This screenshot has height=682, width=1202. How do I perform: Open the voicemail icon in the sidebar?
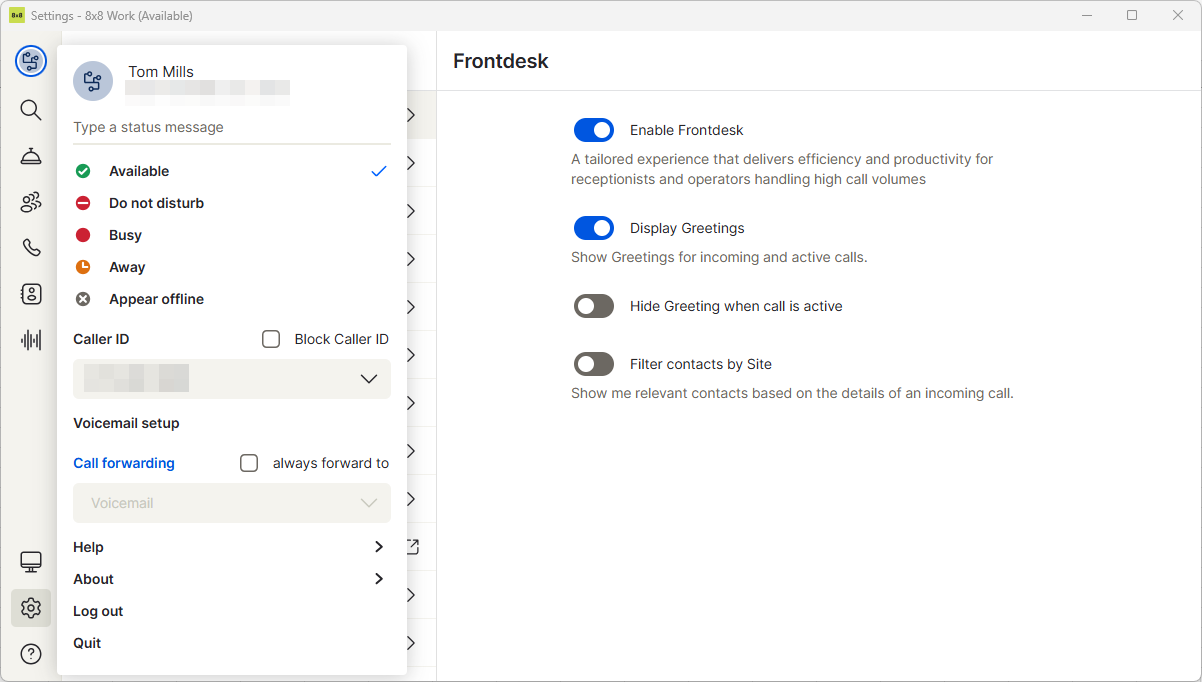tap(31, 294)
